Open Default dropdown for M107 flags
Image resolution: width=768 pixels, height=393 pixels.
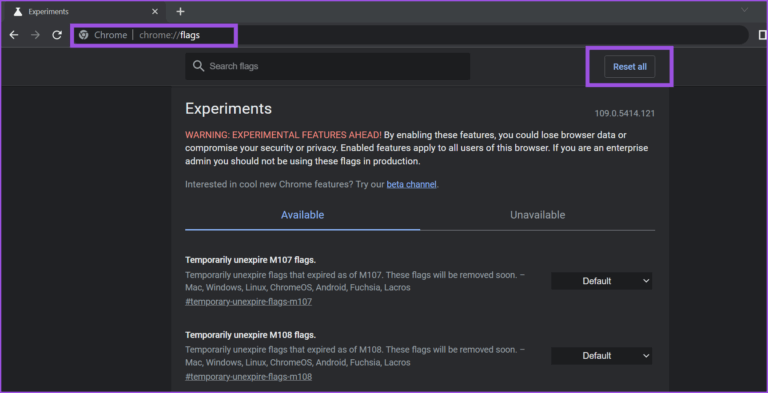pyautogui.click(x=601, y=281)
